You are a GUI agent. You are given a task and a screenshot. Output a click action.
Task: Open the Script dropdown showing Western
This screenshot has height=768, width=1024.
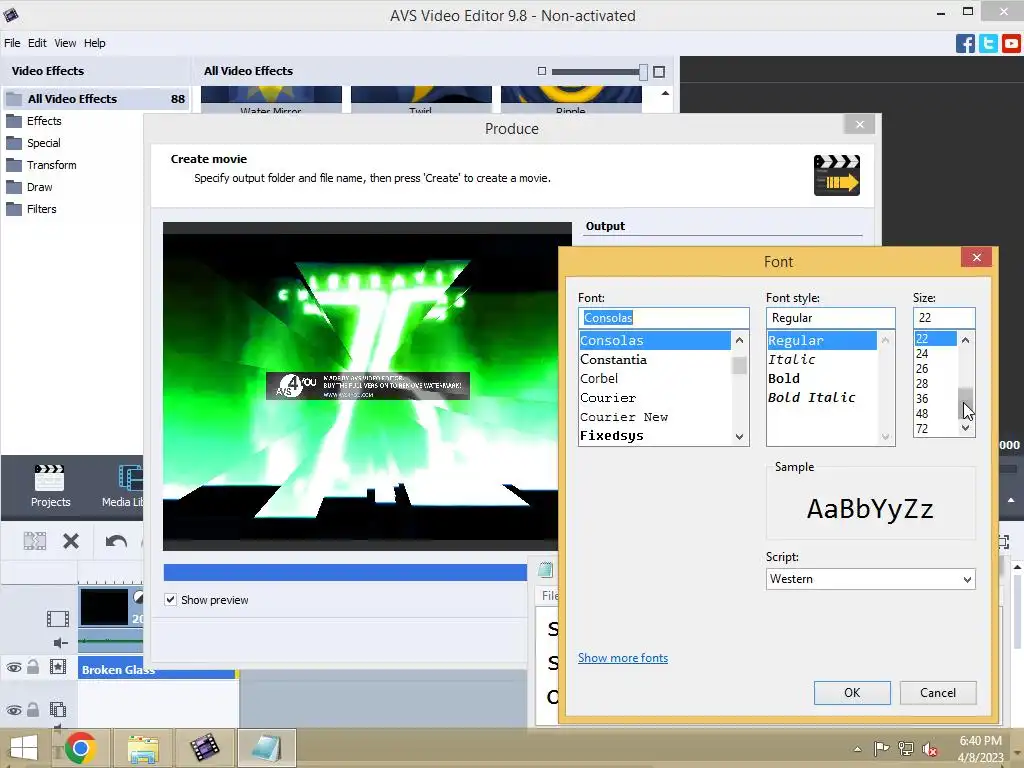(x=871, y=579)
